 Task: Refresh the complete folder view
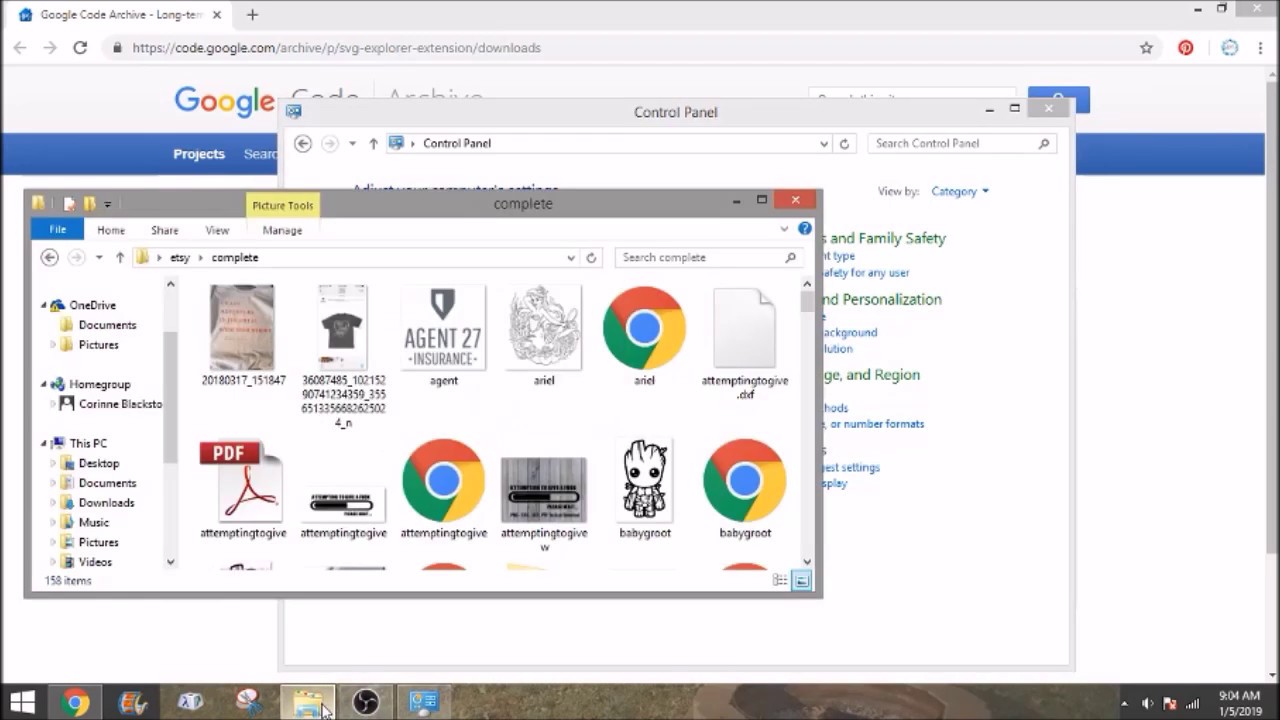pyautogui.click(x=591, y=257)
